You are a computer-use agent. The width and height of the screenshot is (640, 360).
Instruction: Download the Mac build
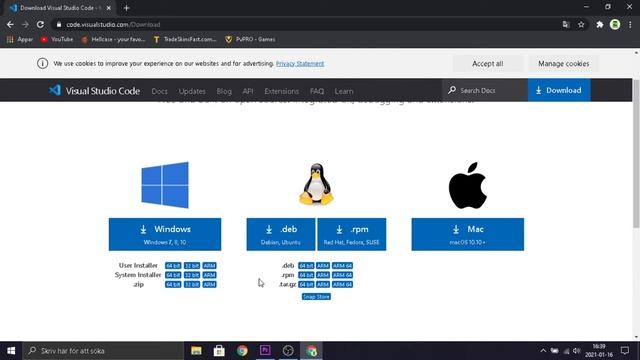click(x=468, y=234)
